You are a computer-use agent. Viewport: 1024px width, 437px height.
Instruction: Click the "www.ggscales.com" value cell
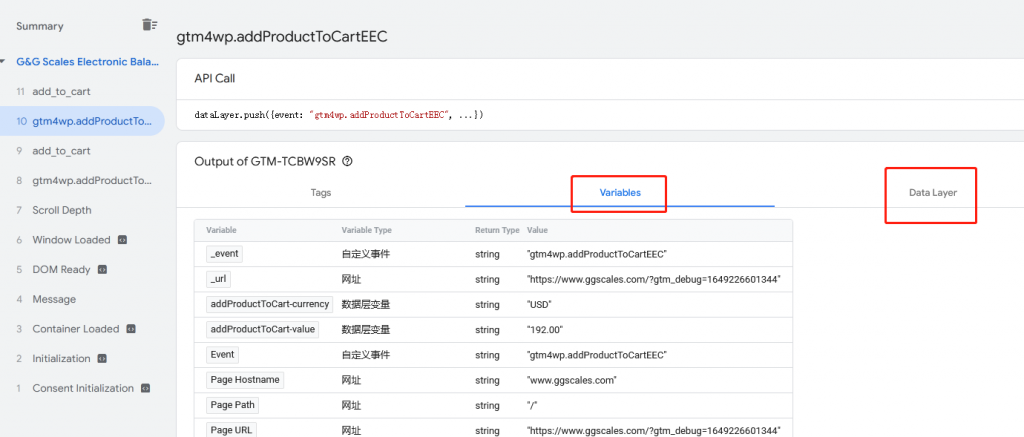pos(571,380)
